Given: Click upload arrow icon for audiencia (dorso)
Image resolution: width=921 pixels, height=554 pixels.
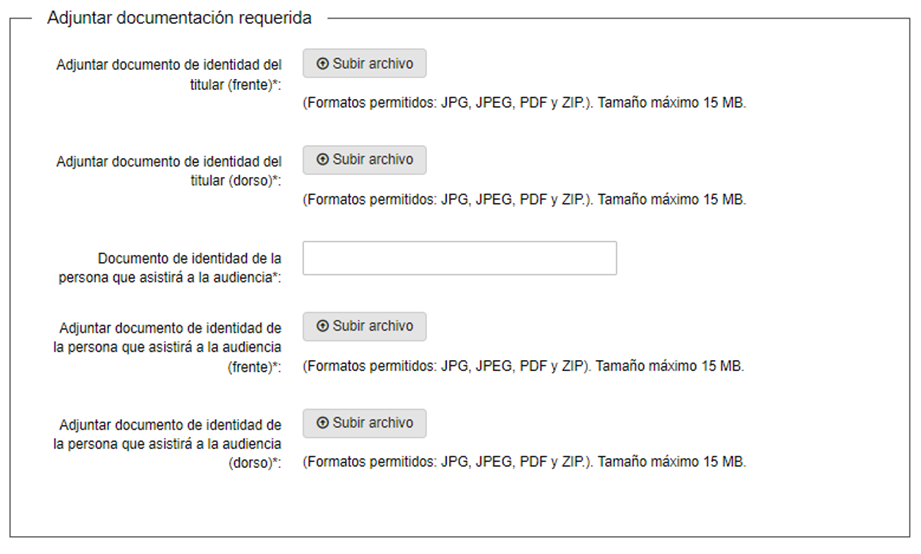Looking at the screenshot, I should 322,422.
